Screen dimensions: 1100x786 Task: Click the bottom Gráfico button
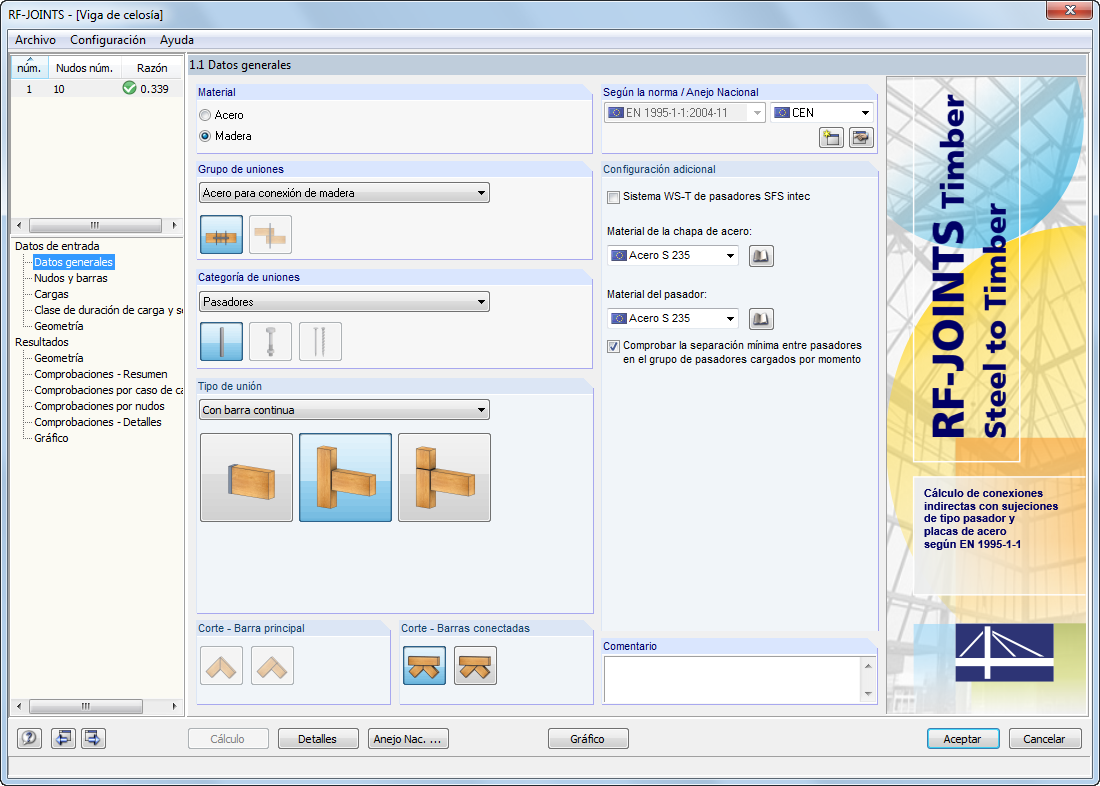[588, 739]
